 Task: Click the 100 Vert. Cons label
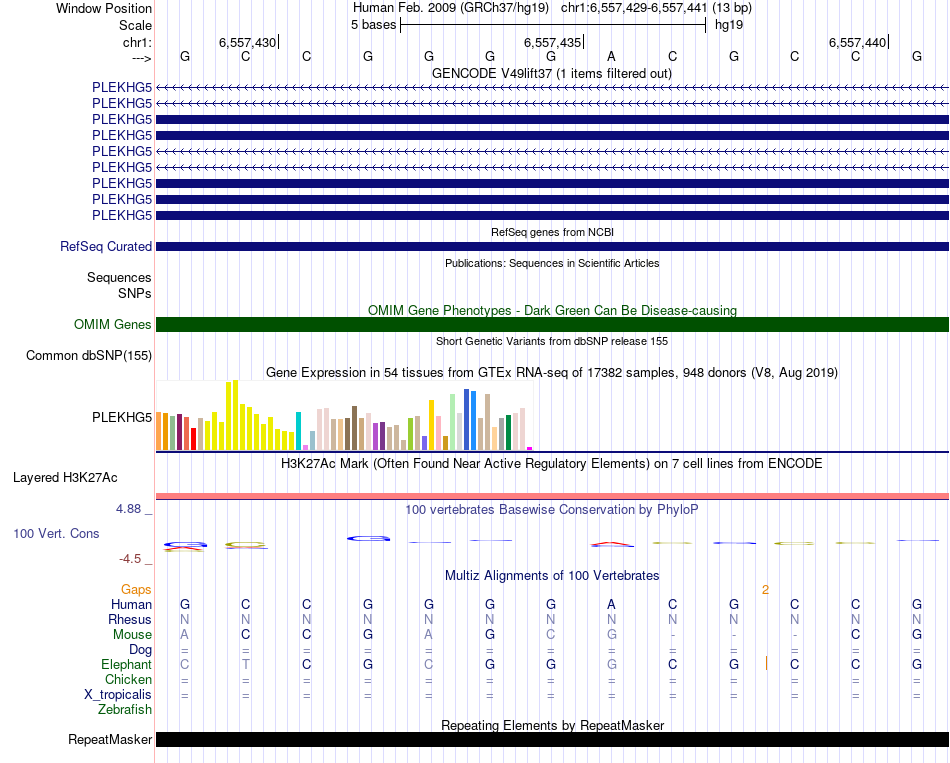[56, 533]
